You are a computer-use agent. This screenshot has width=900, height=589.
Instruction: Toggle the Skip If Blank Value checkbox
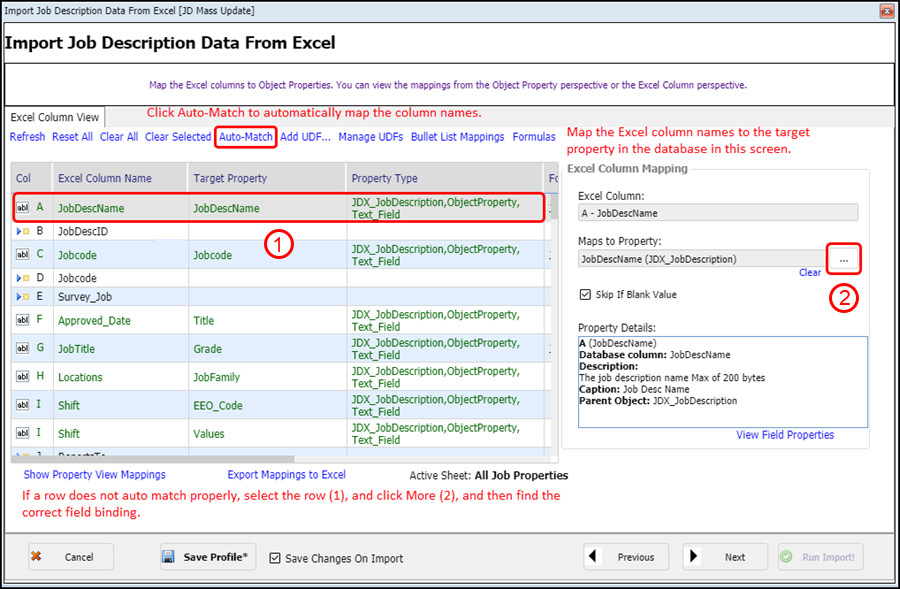585,294
